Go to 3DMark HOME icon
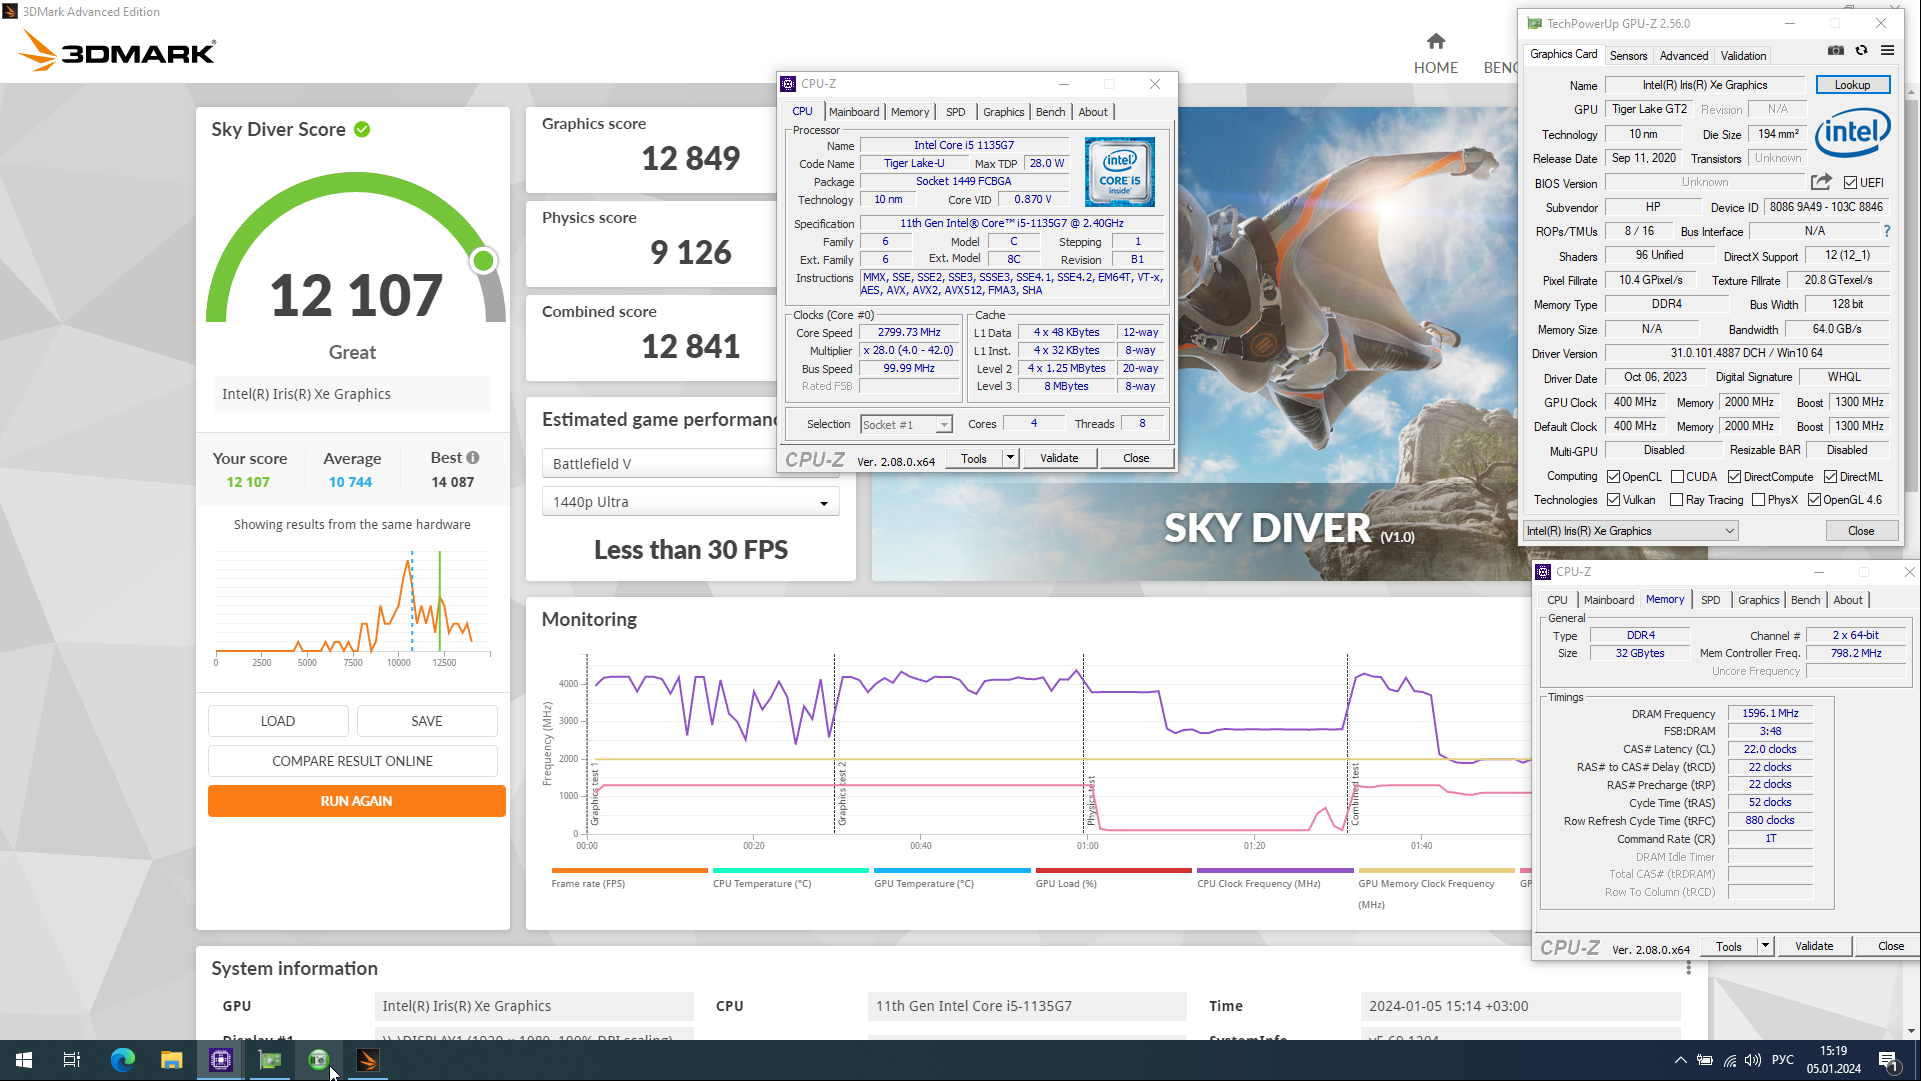The image size is (1921, 1081). [1436, 41]
